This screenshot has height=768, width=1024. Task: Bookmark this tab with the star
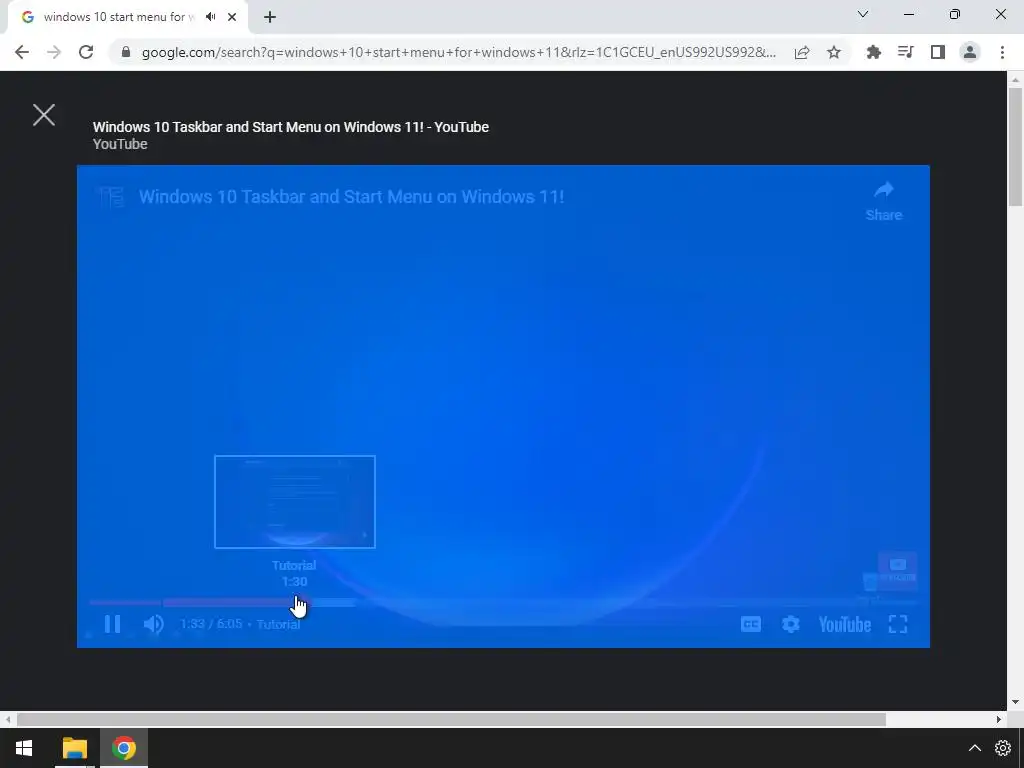pos(834,52)
